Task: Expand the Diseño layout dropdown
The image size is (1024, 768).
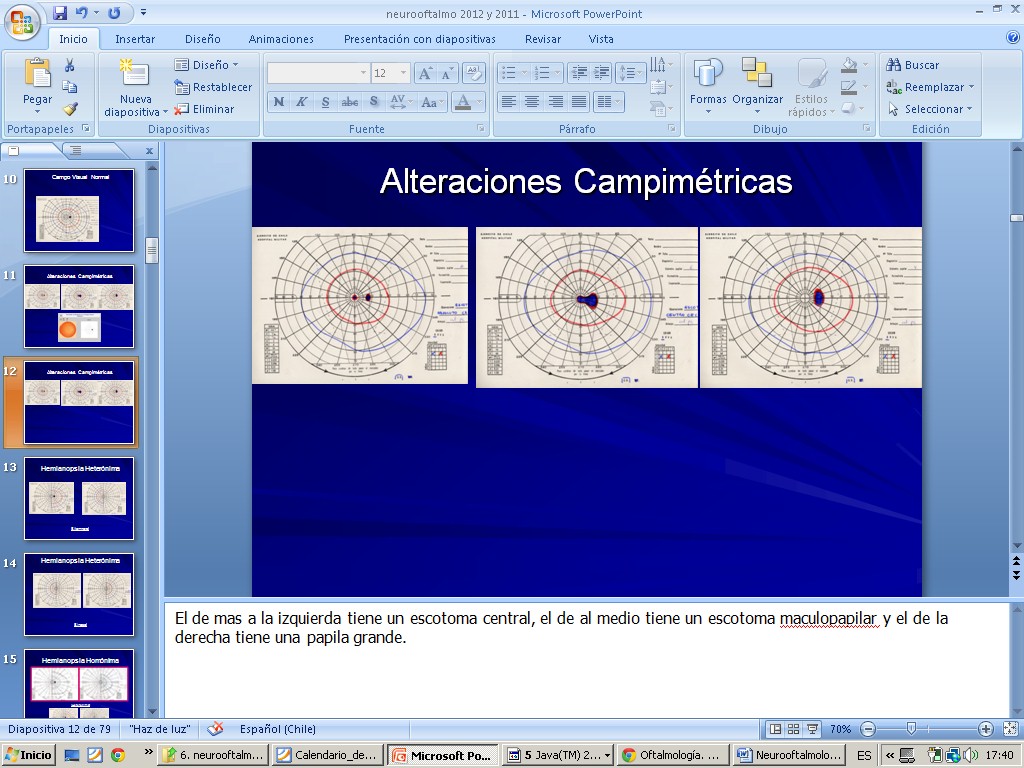Action: [207, 65]
